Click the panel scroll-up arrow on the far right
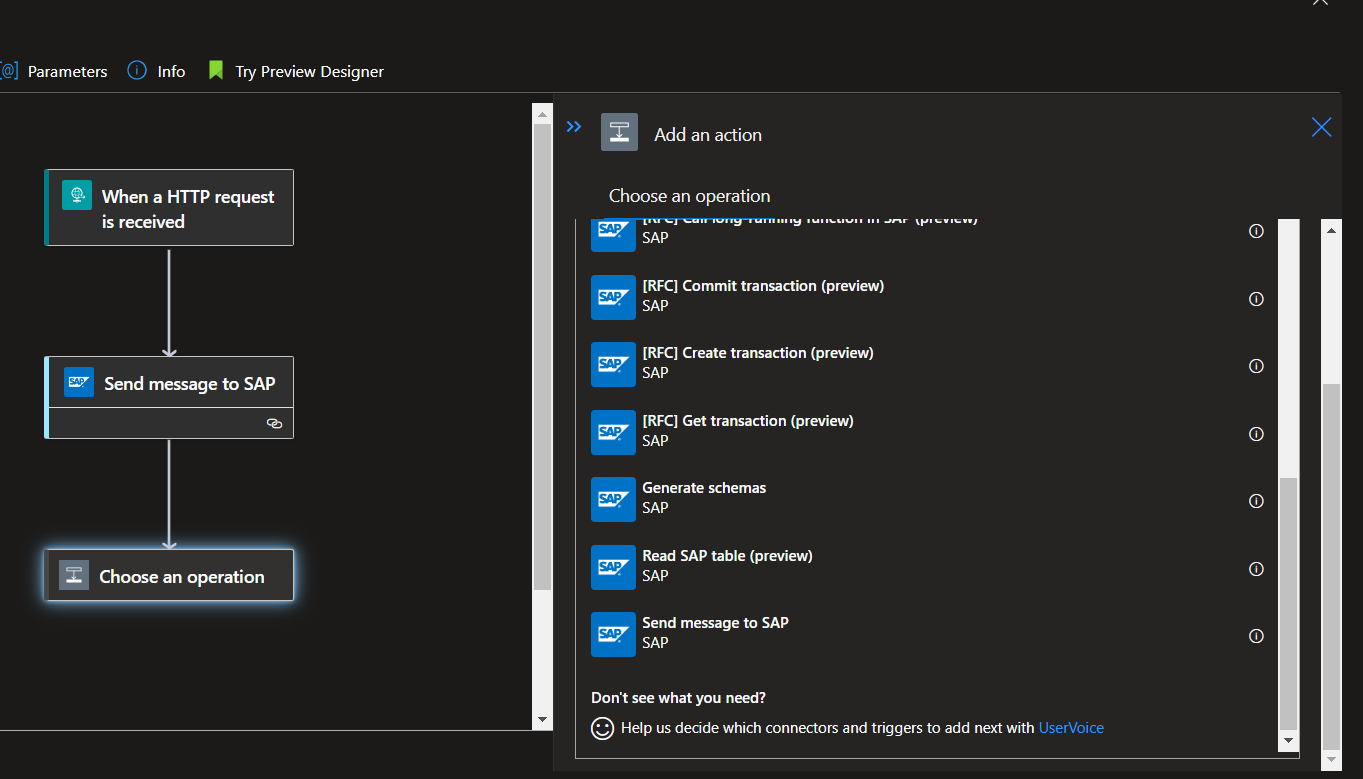This screenshot has width=1363, height=779. click(x=1331, y=230)
